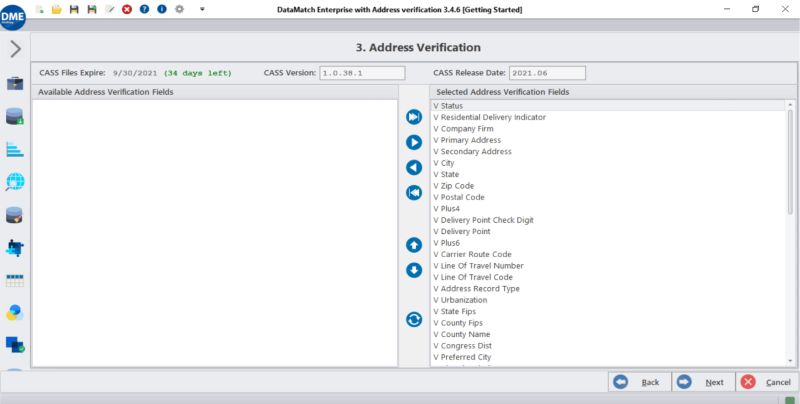Select 'V Delivery Point Check Digit' field
Viewport: 800px width, 404px height.
[608, 220]
